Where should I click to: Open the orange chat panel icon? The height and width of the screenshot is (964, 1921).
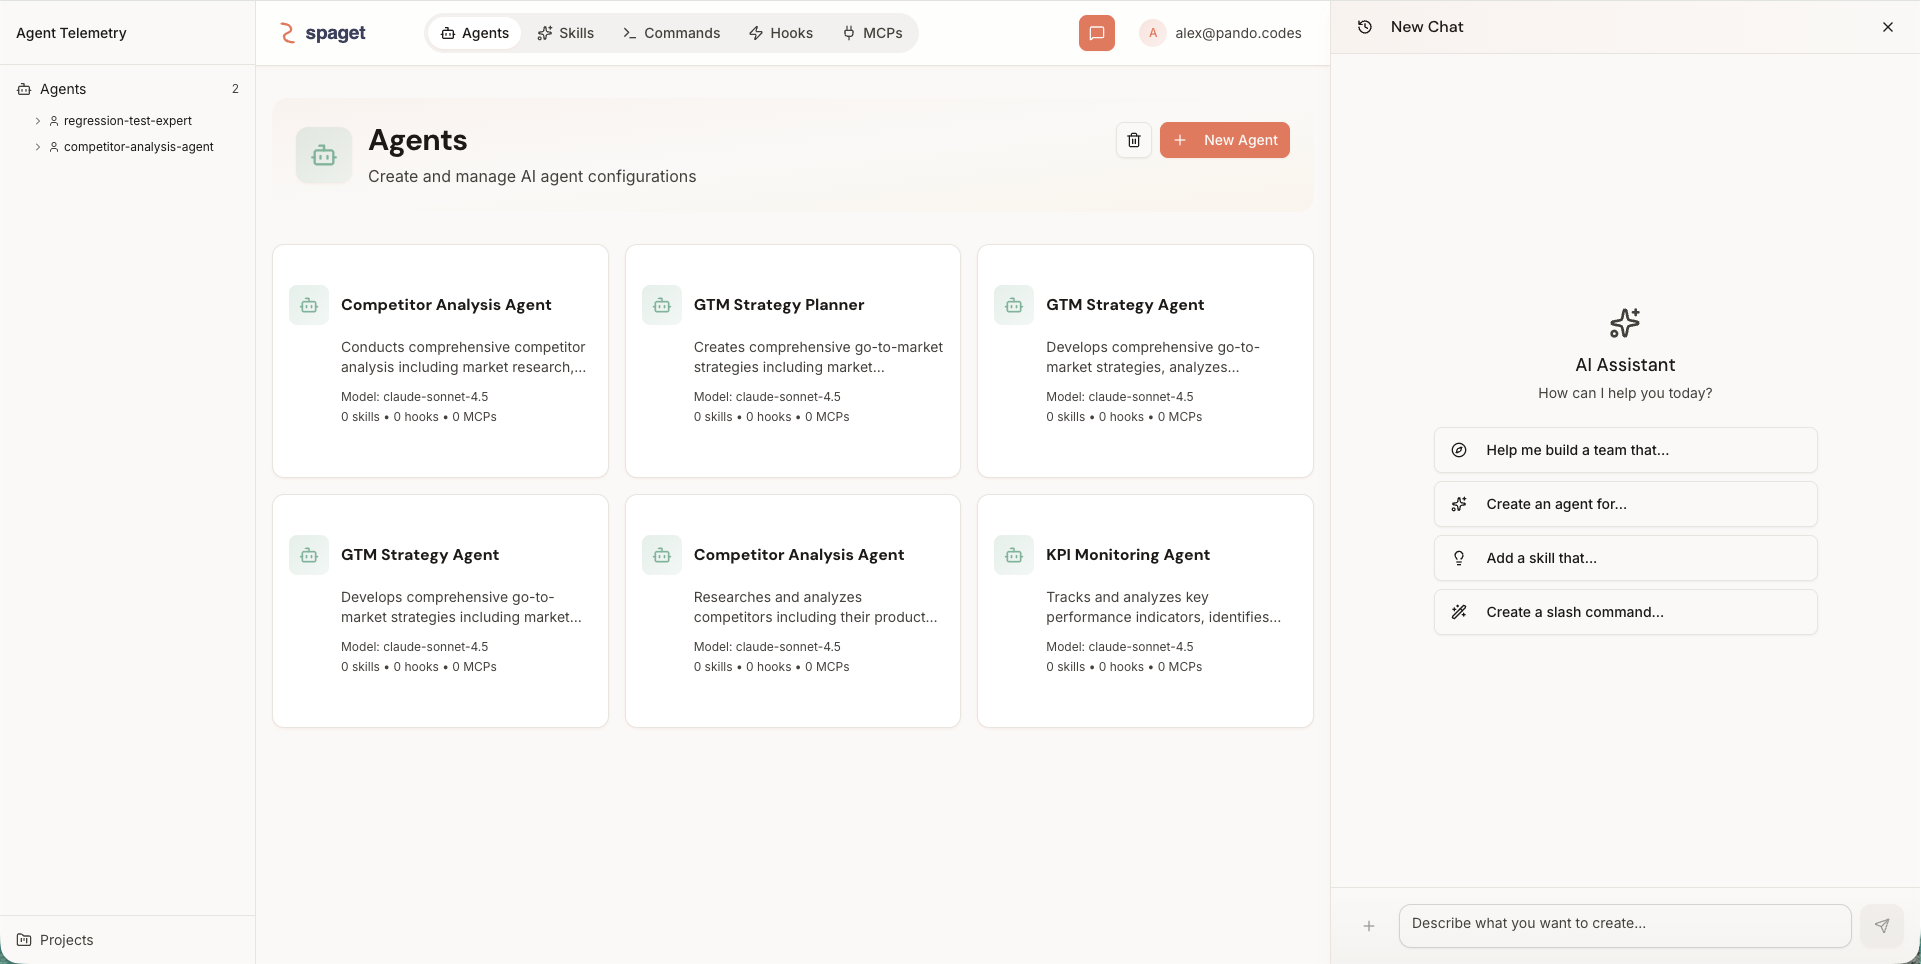tap(1096, 33)
